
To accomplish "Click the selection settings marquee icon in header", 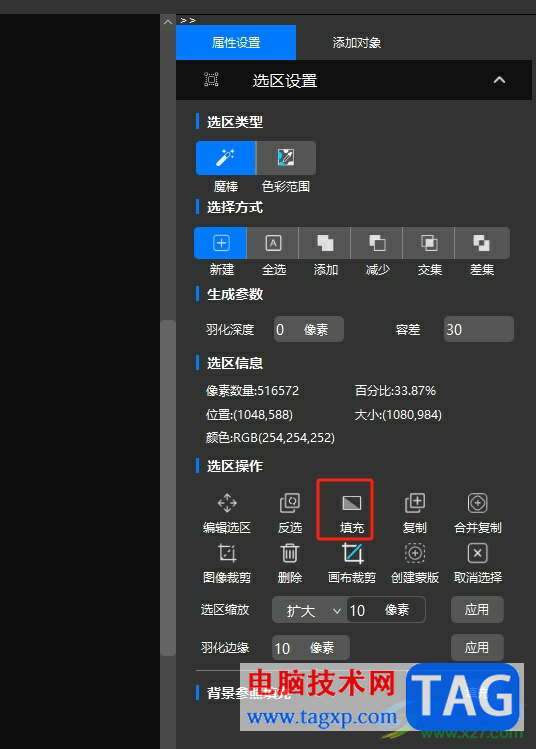I will 211,79.
